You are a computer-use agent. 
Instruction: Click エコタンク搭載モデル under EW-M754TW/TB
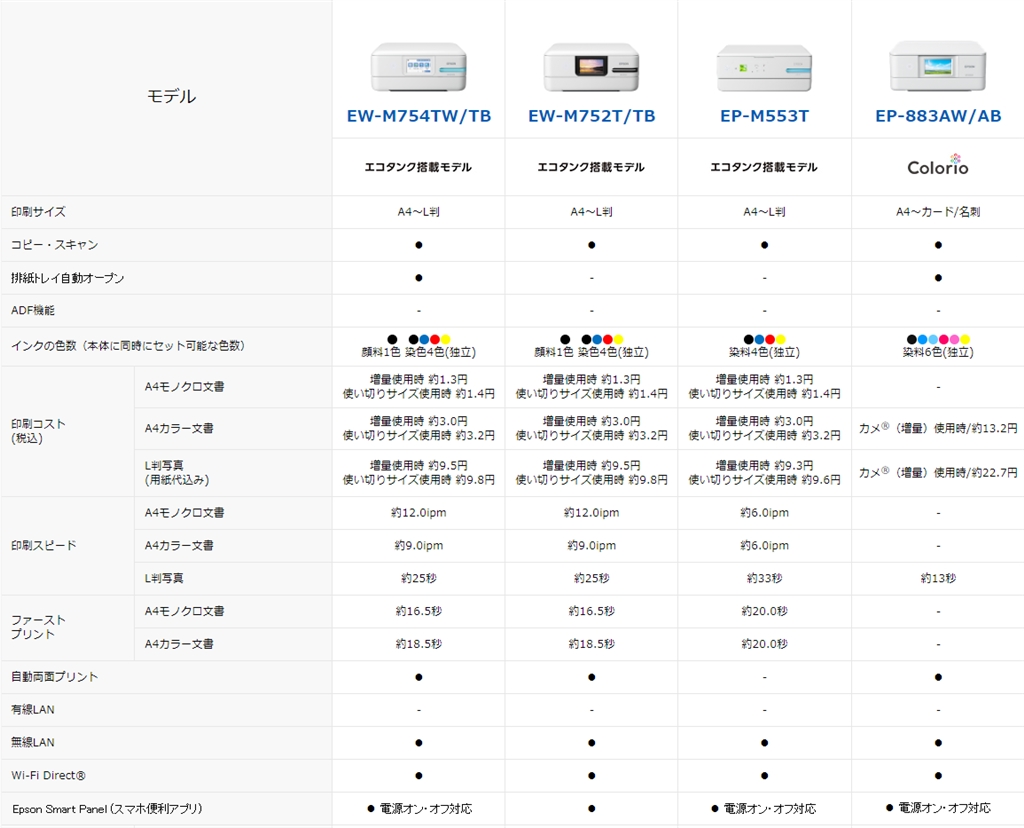tap(418, 167)
